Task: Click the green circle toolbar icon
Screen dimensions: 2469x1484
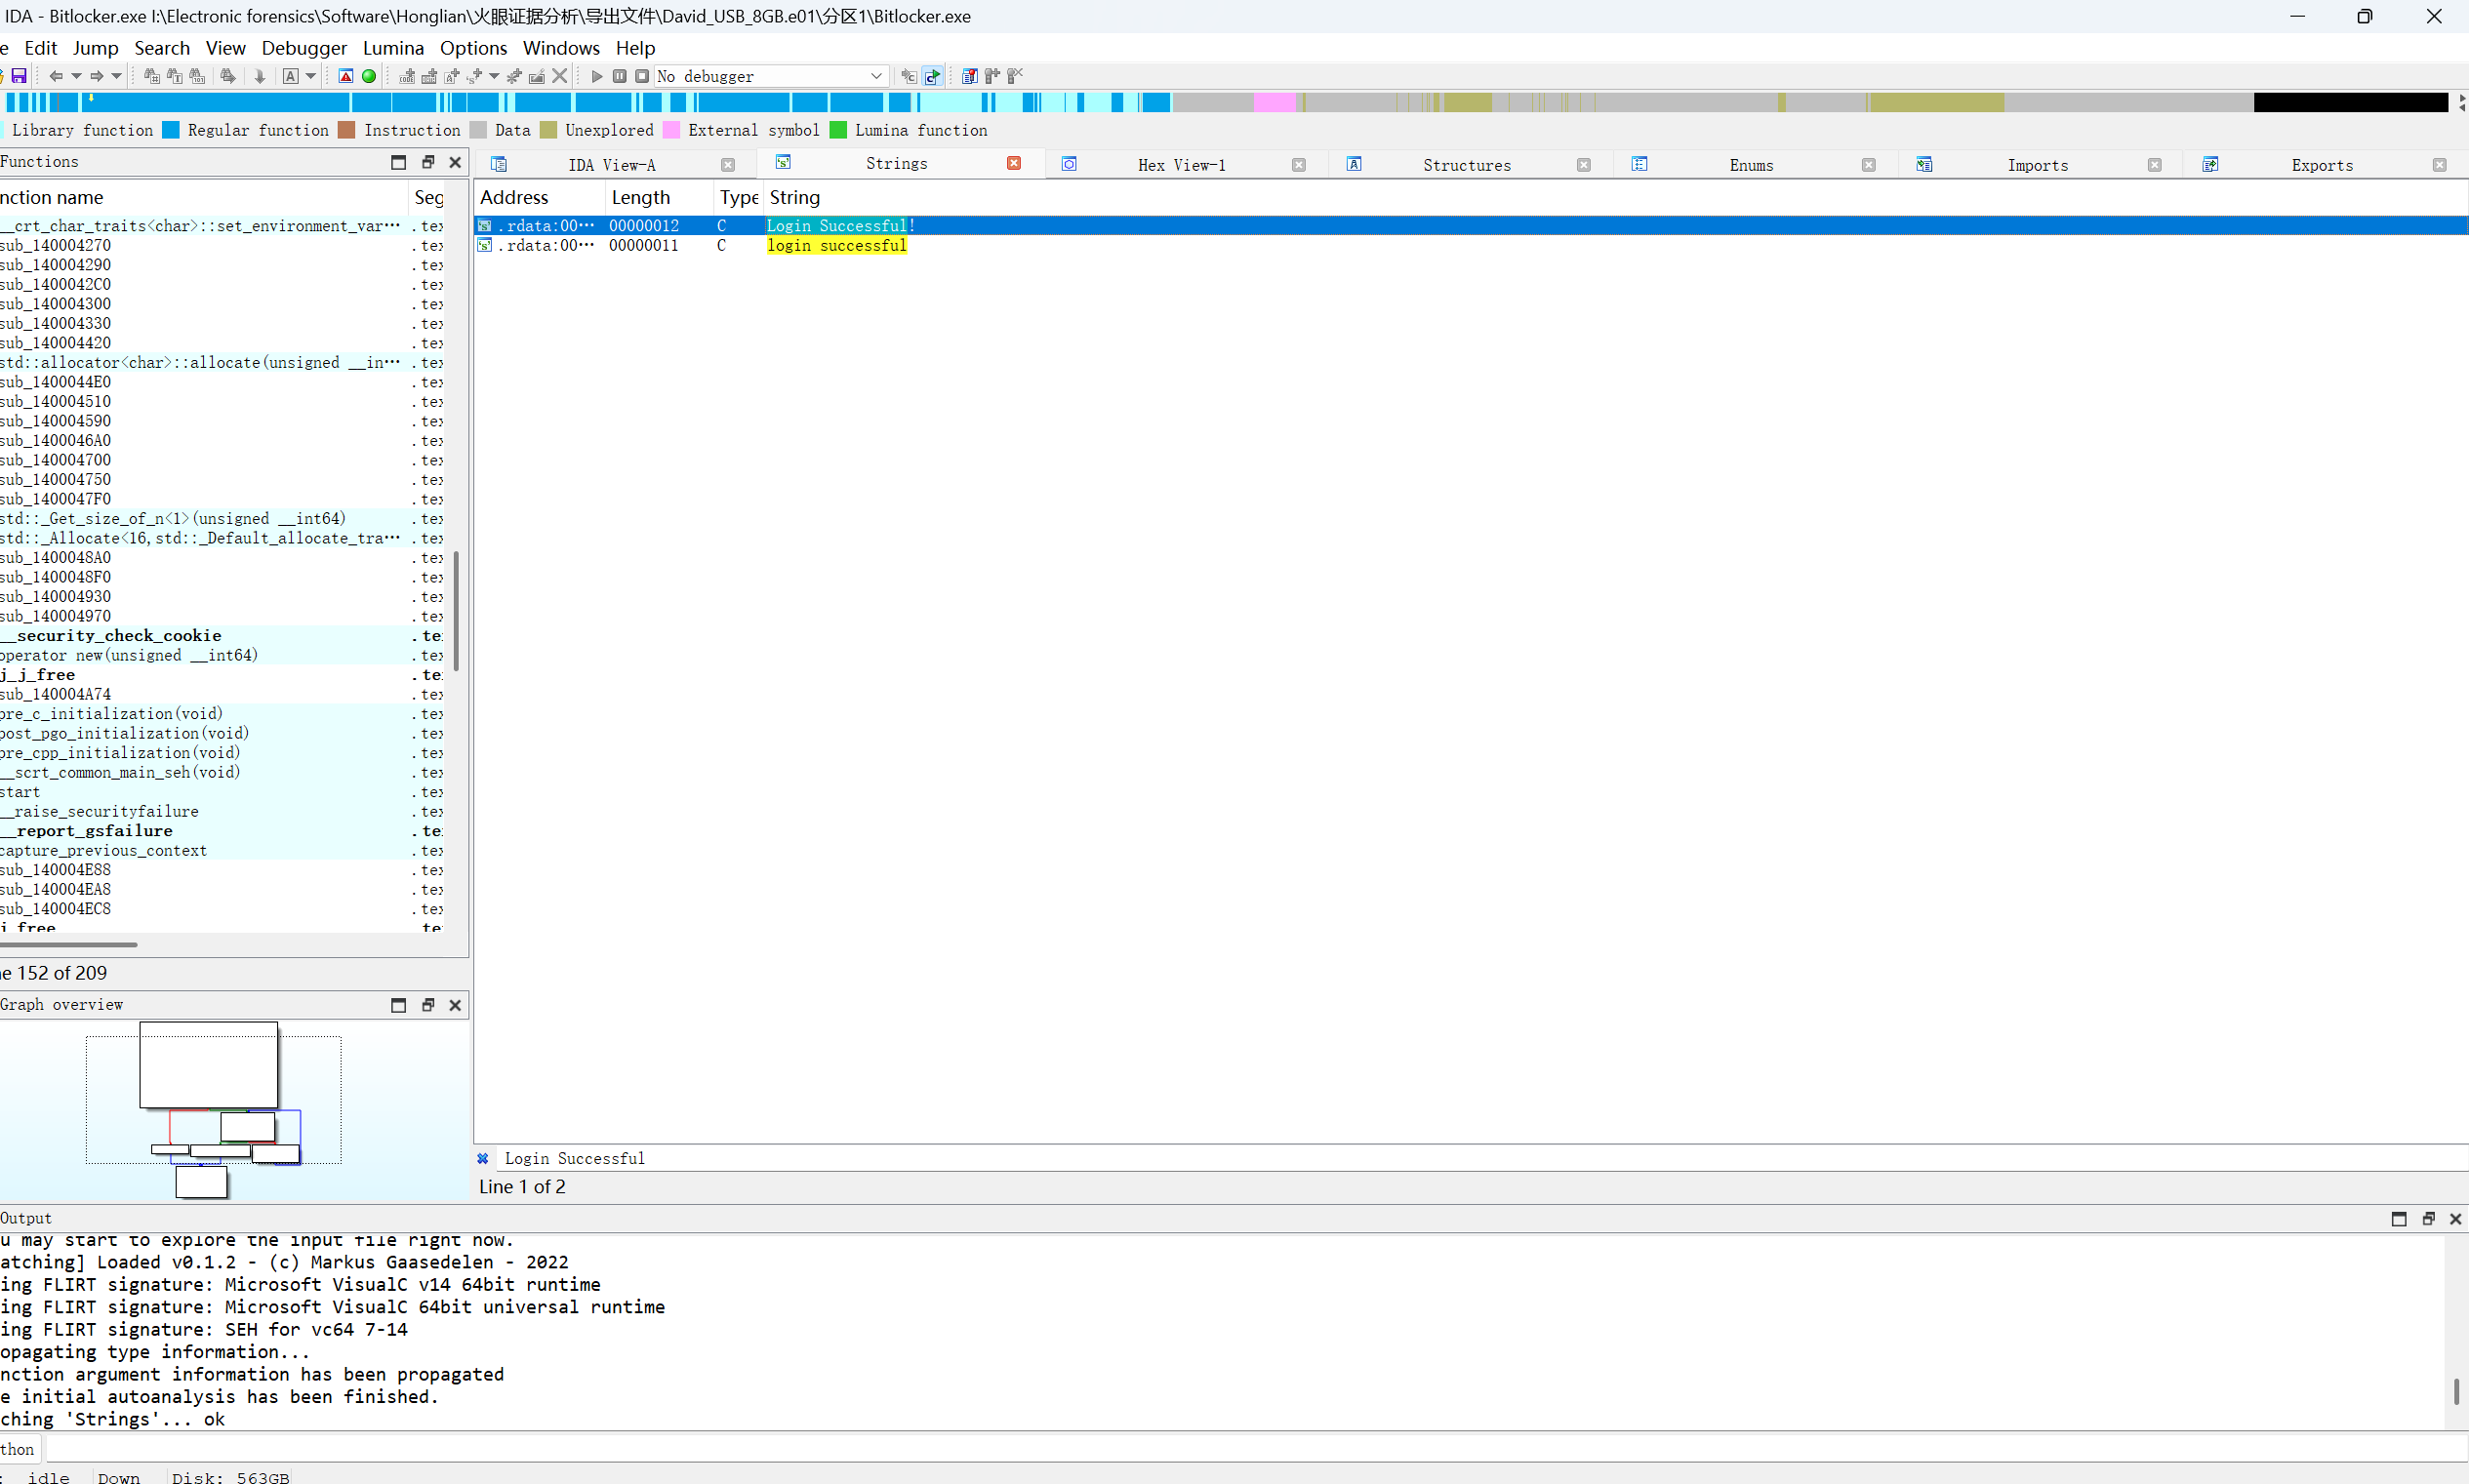Action: coord(369,76)
